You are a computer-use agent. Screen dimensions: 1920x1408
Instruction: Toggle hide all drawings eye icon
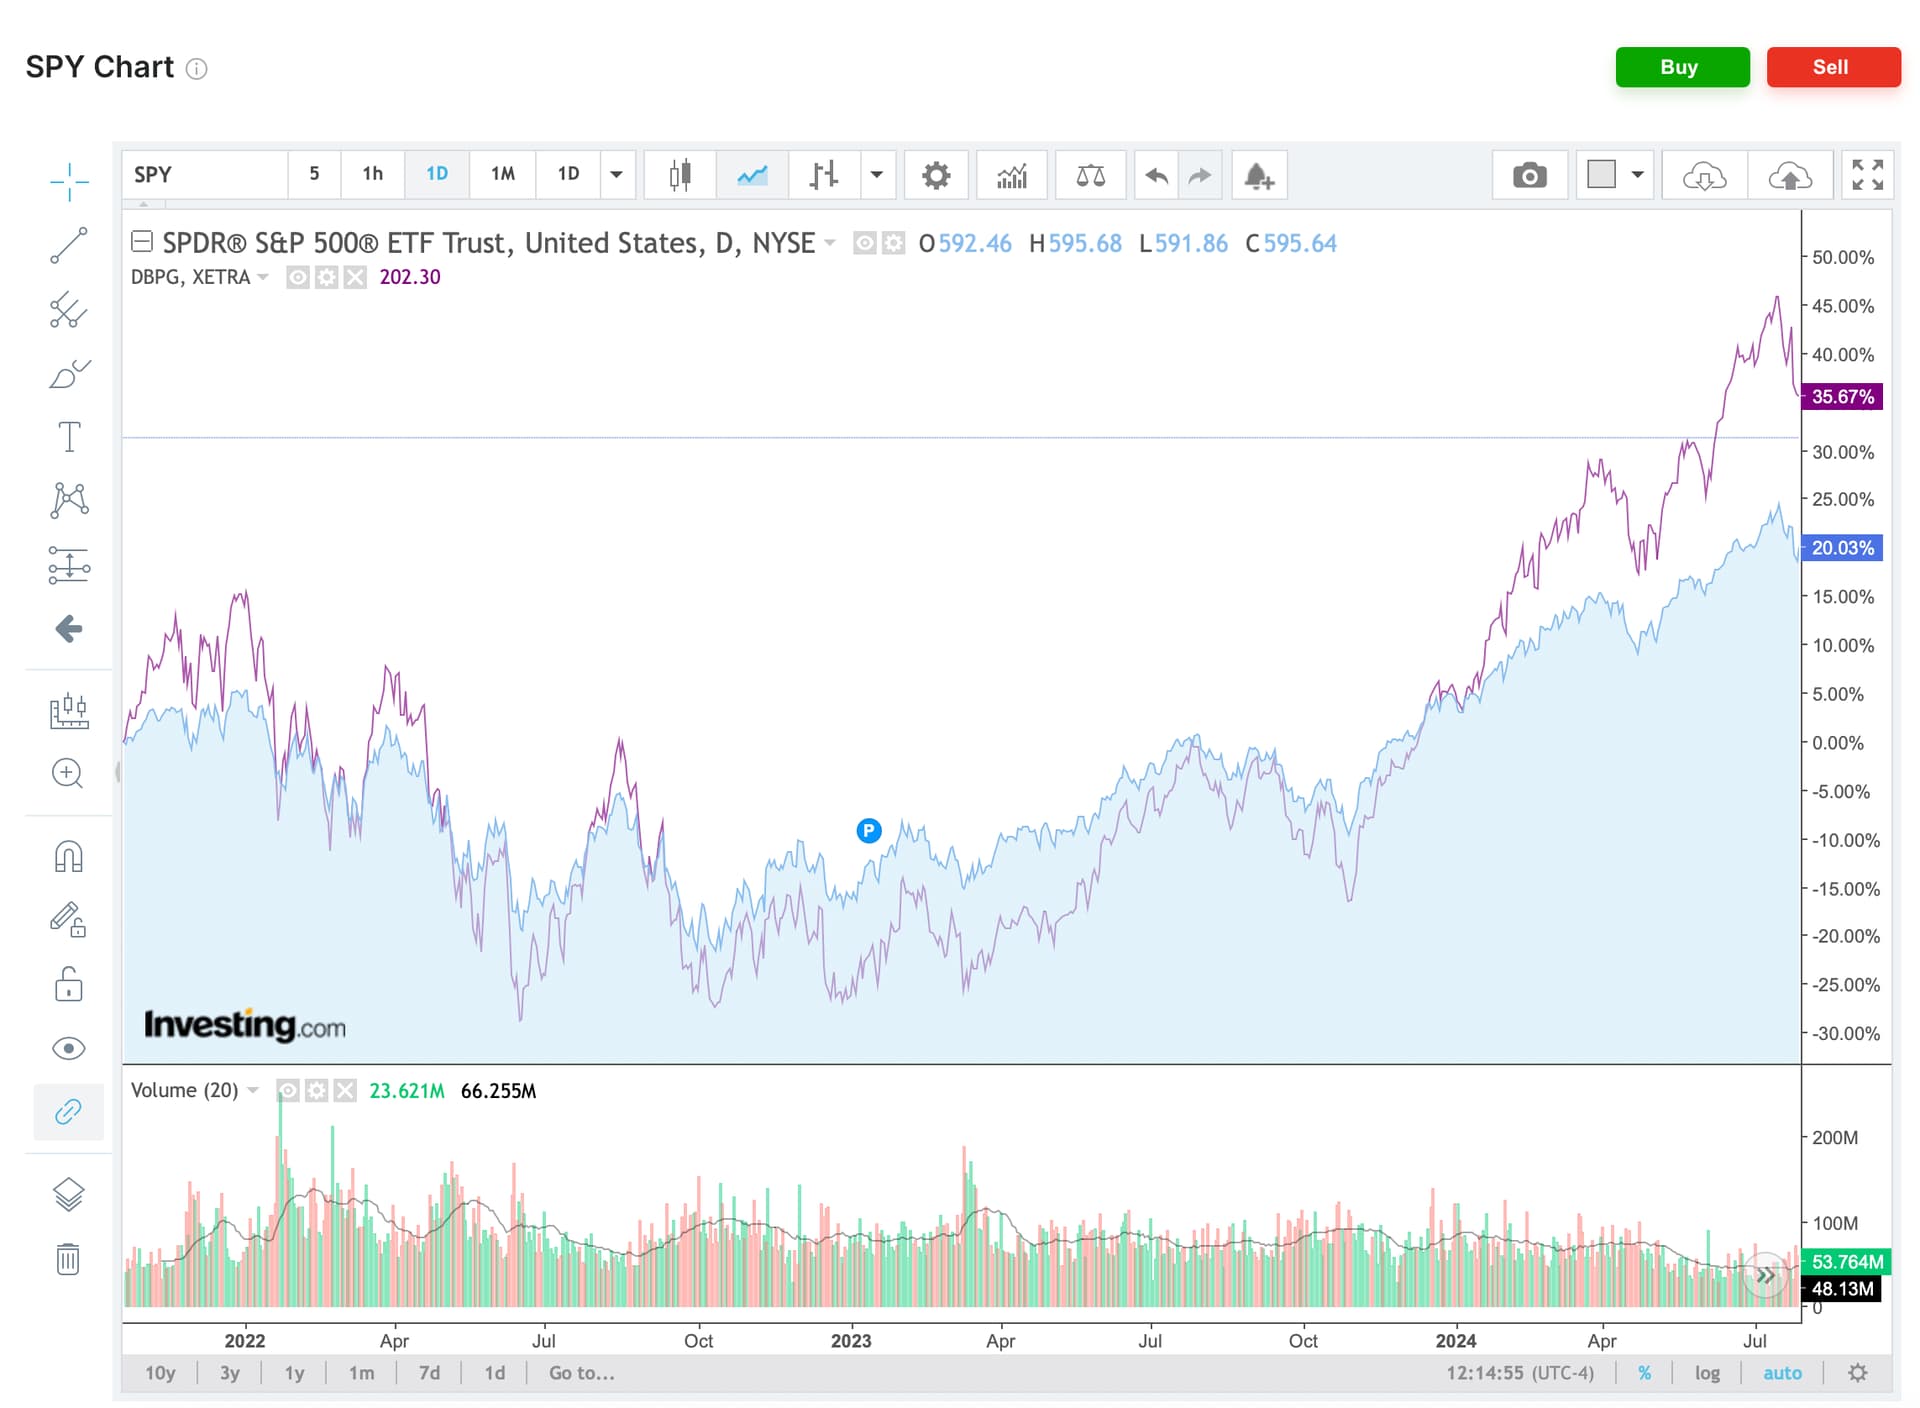pyautogui.click(x=68, y=1048)
